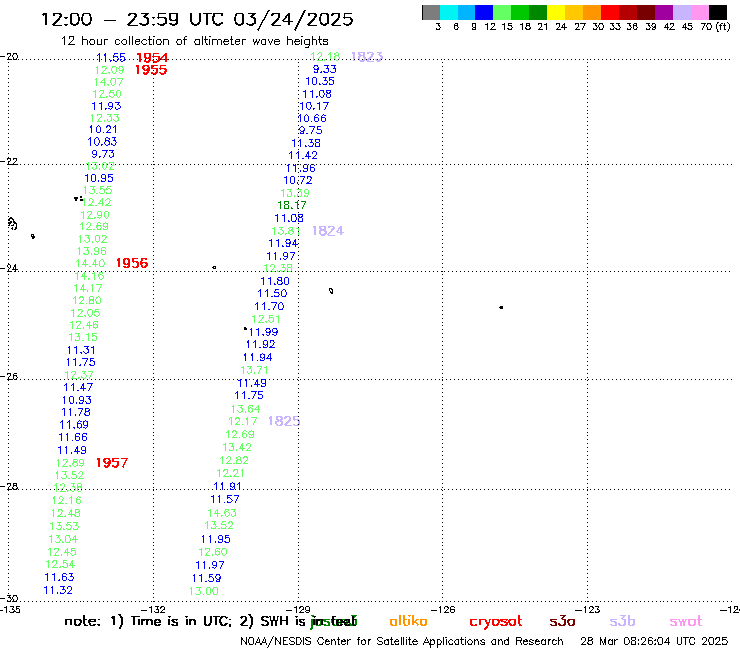Click the cryosat satellite legend label
The height and width of the screenshot is (650, 740).
tap(496, 621)
